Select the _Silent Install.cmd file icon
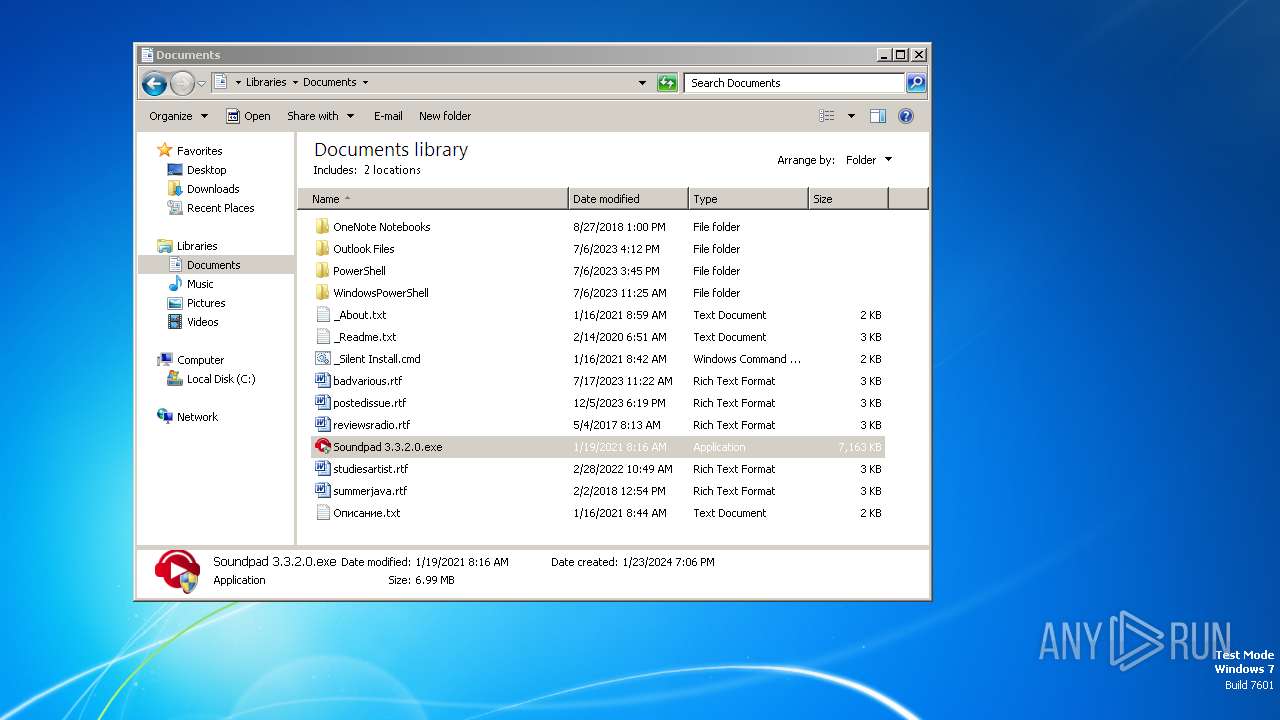 [322, 359]
